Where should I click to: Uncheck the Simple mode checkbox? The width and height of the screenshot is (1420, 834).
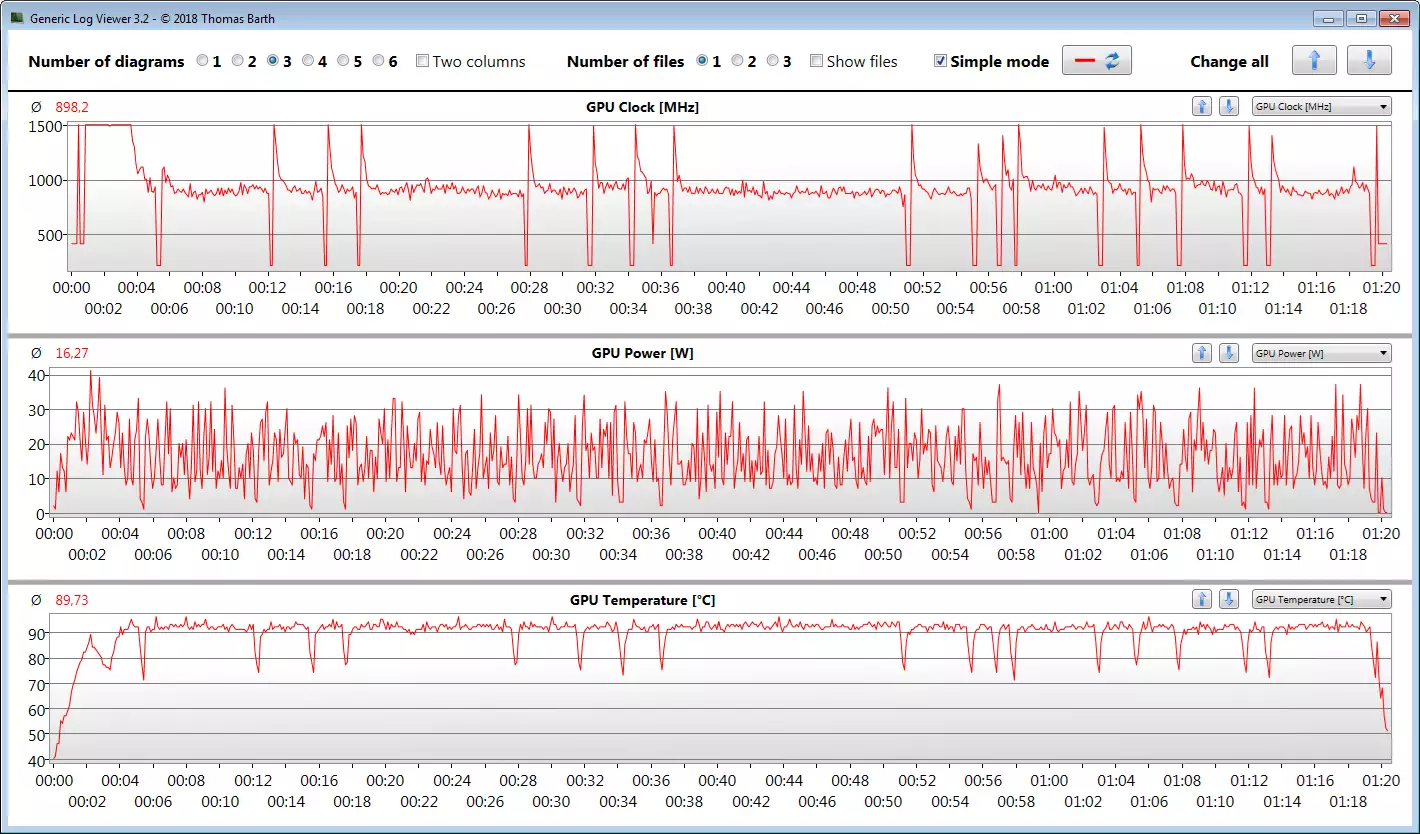pyautogui.click(x=940, y=61)
